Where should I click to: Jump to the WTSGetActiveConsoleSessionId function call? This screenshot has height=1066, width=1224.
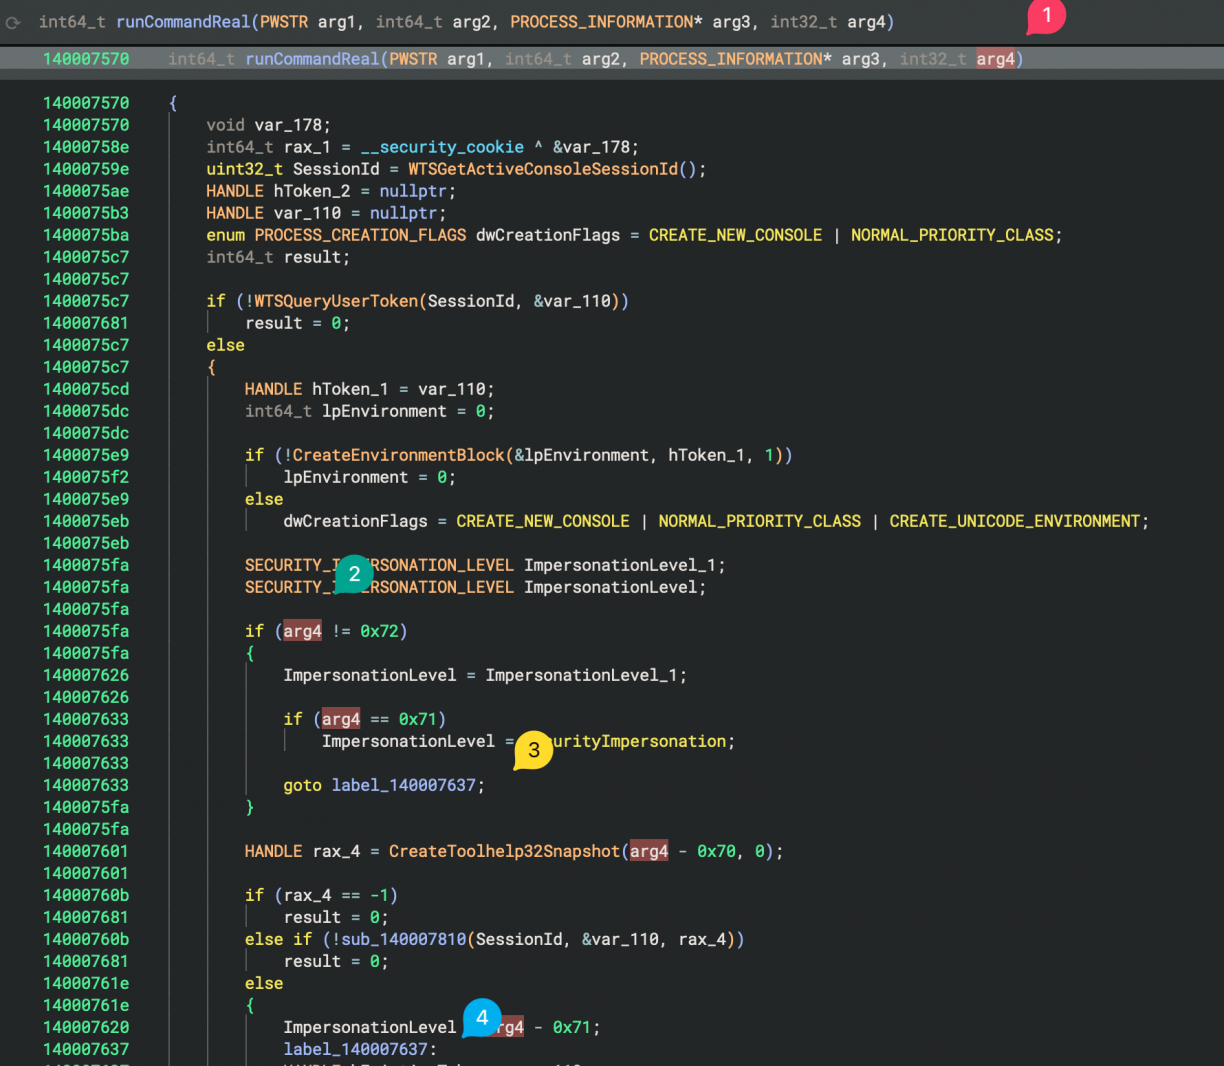pyautogui.click(x=542, y=169)
